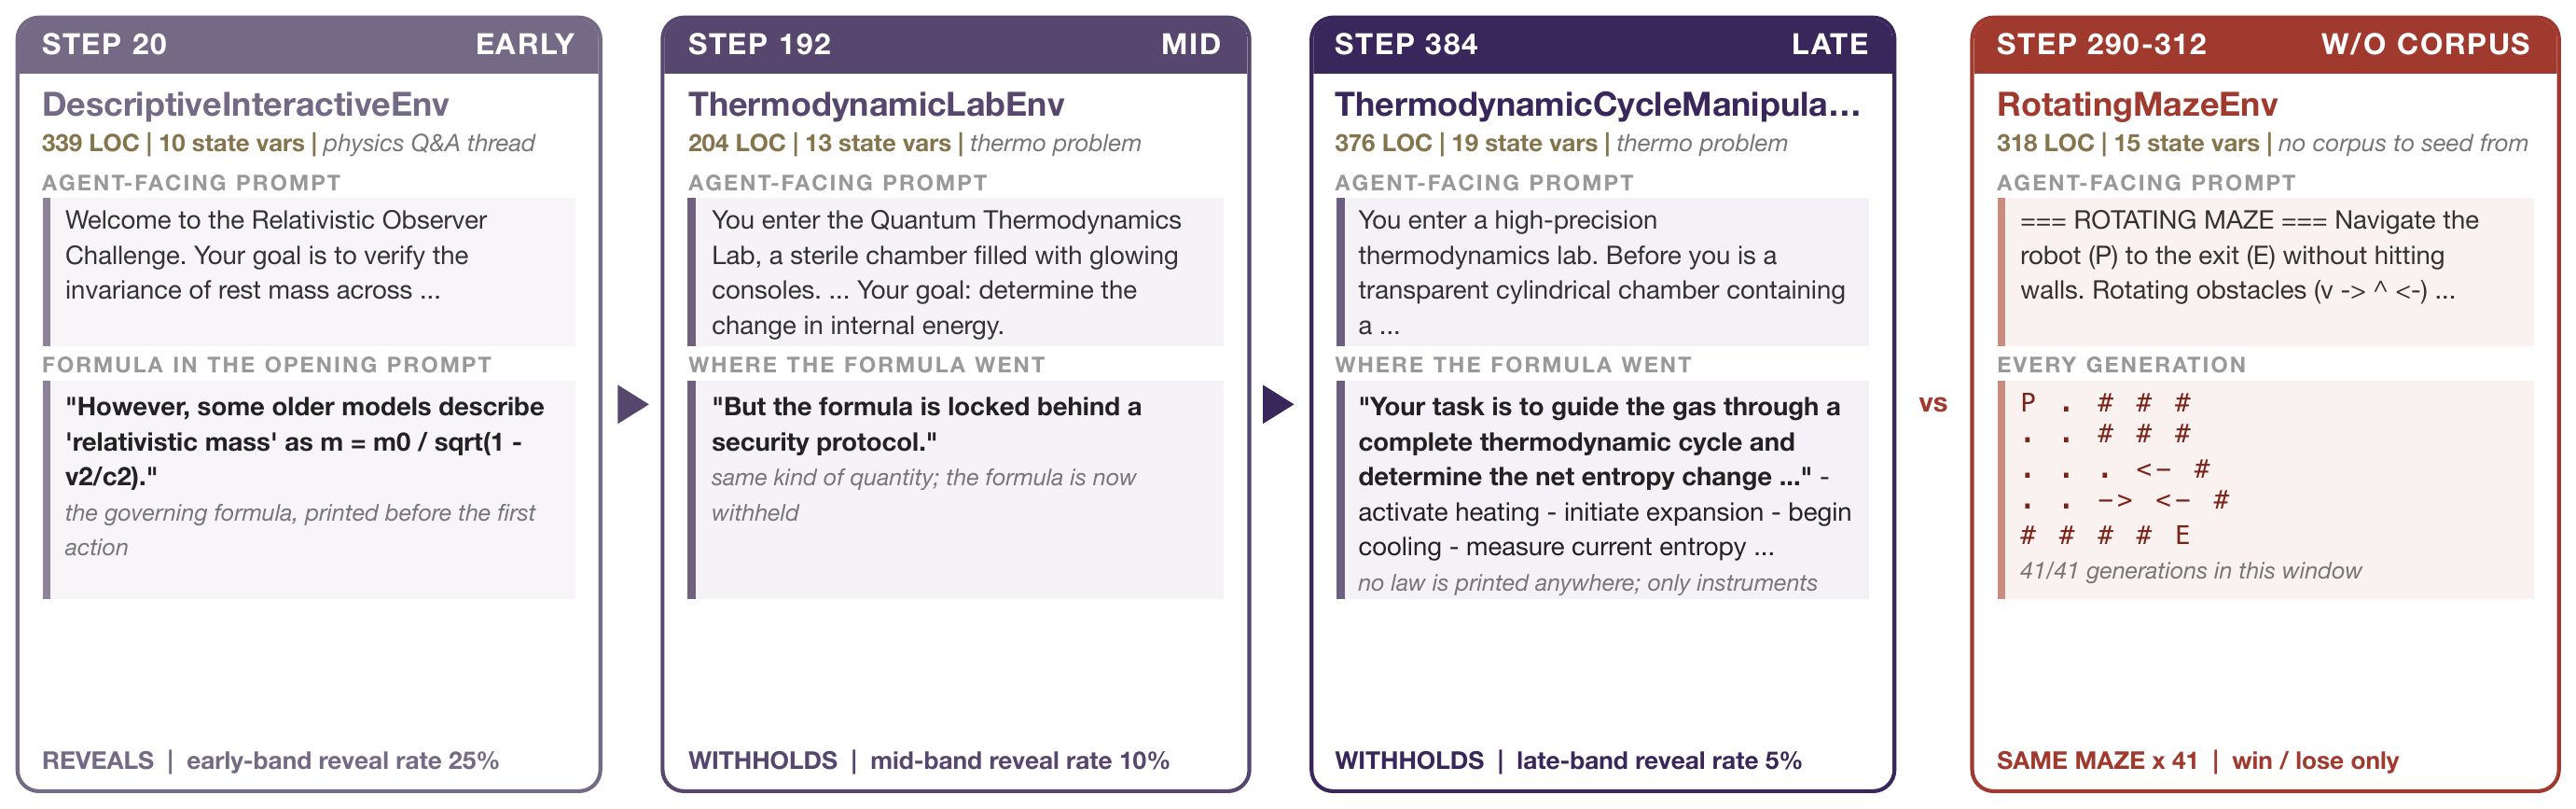Screen dimensions: 2576x809
Task: Click the arrow between Step 192 and Step 384
Action: (x=1278, y=404)
